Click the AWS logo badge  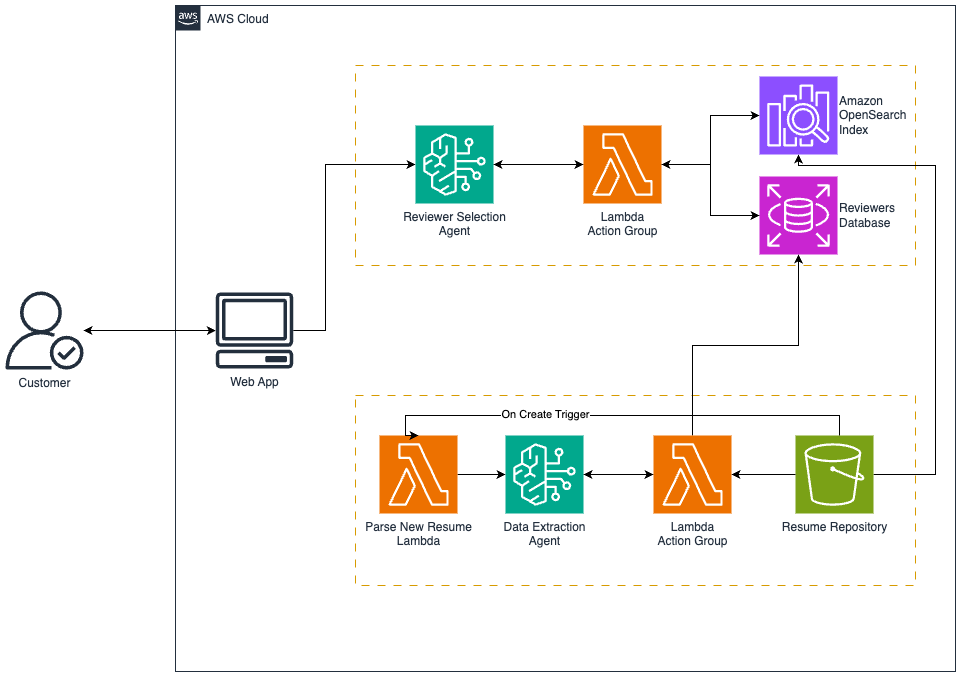click(188, 18)
